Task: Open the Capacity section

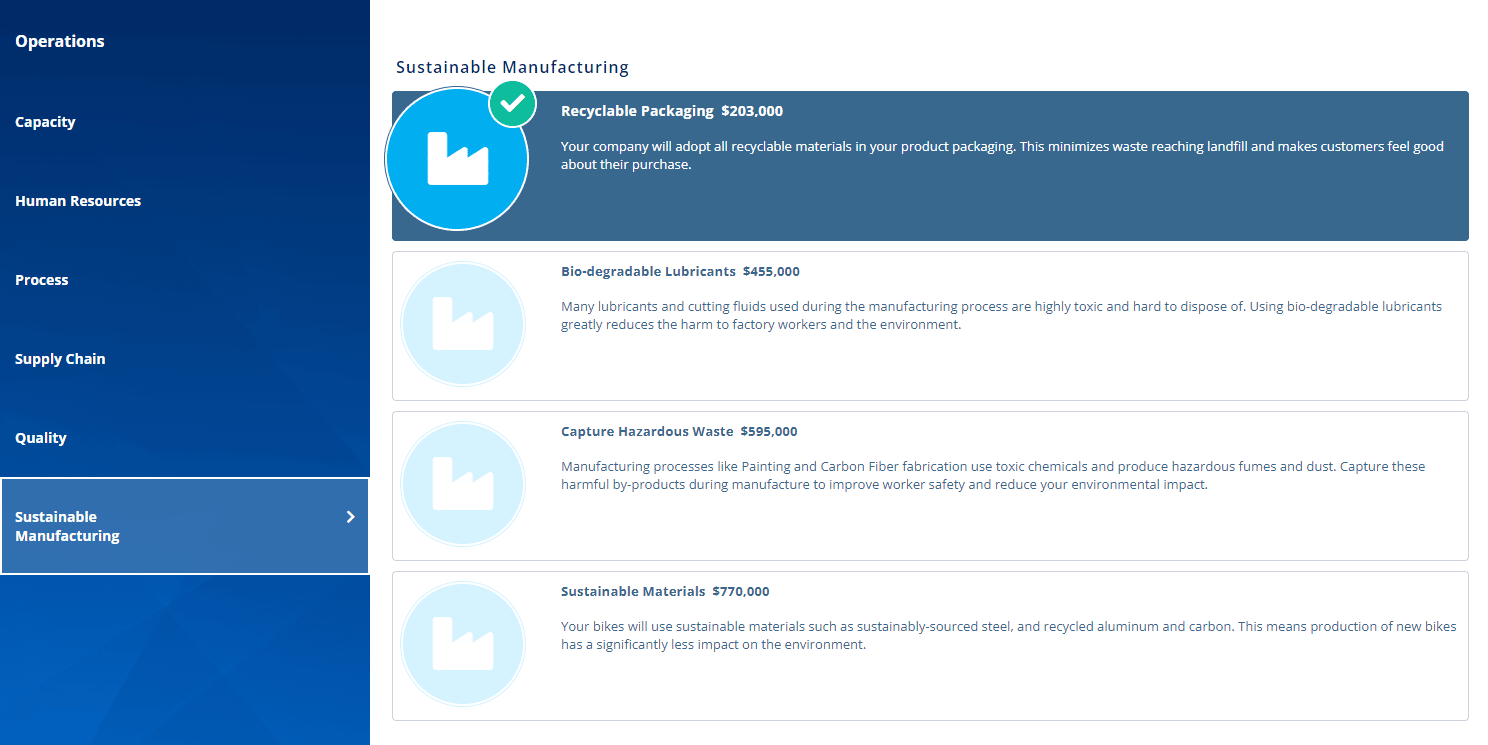Action: [45, 122]
